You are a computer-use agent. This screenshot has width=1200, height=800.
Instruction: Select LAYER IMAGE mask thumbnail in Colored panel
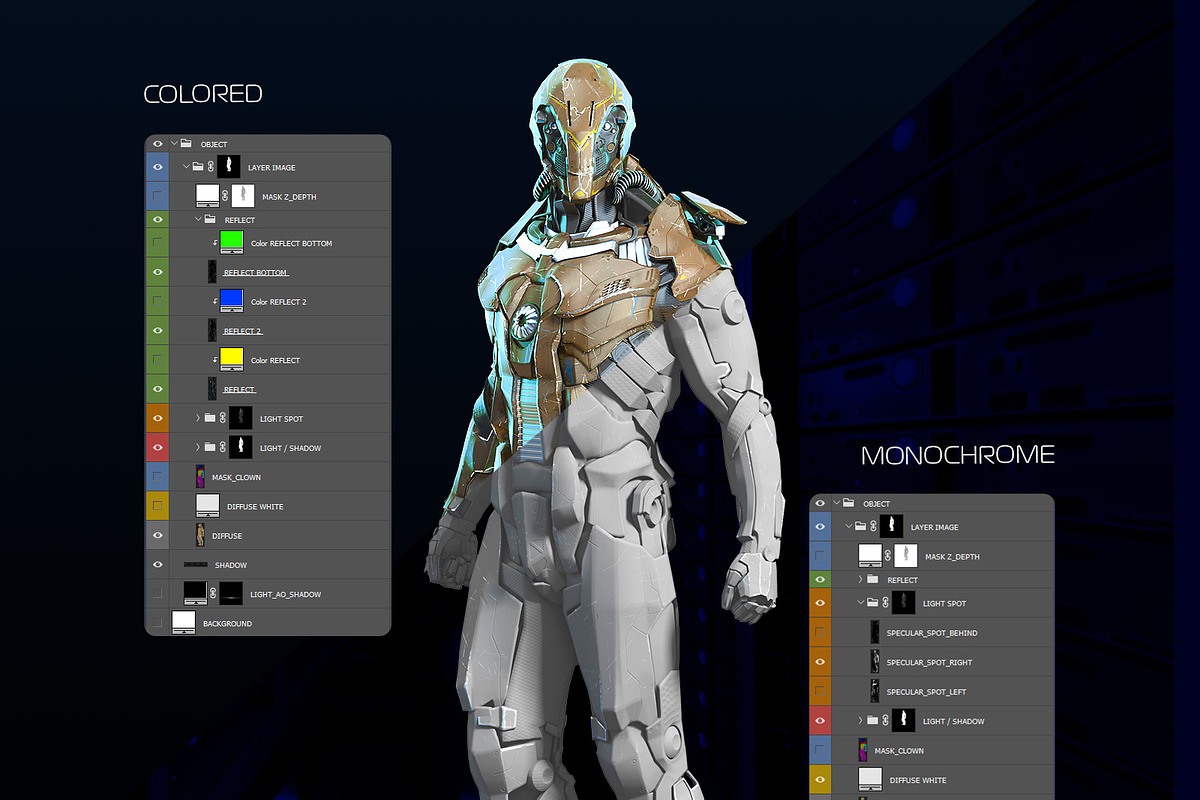229,167
